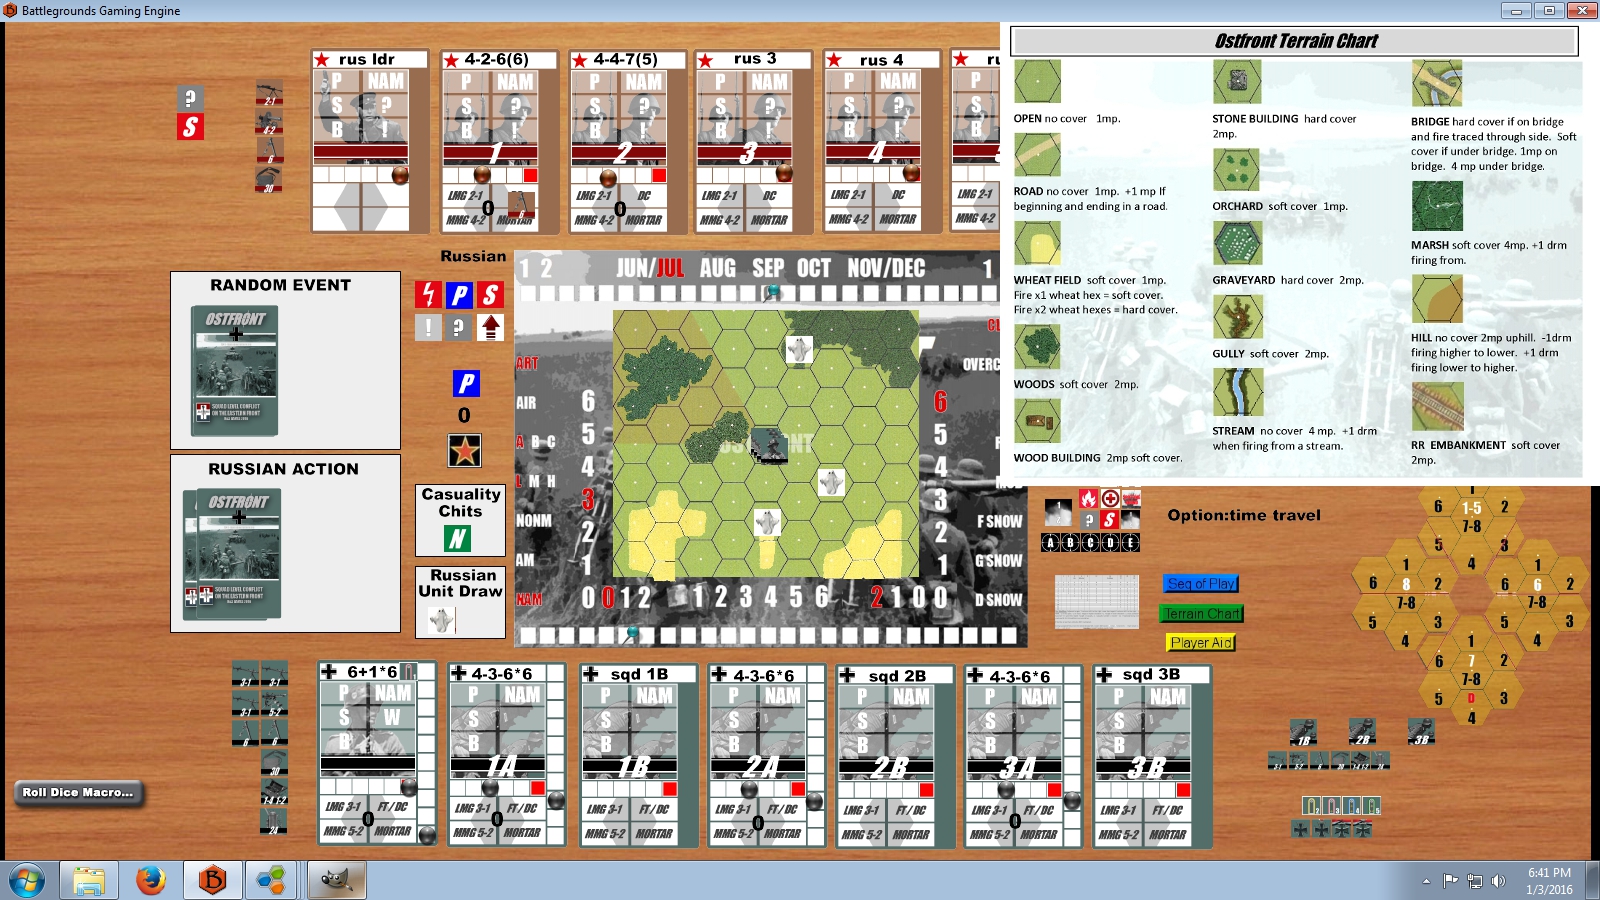Click the Roll Dice Macro button
The height and width of the screenshot is (900, 1600).
79,793
